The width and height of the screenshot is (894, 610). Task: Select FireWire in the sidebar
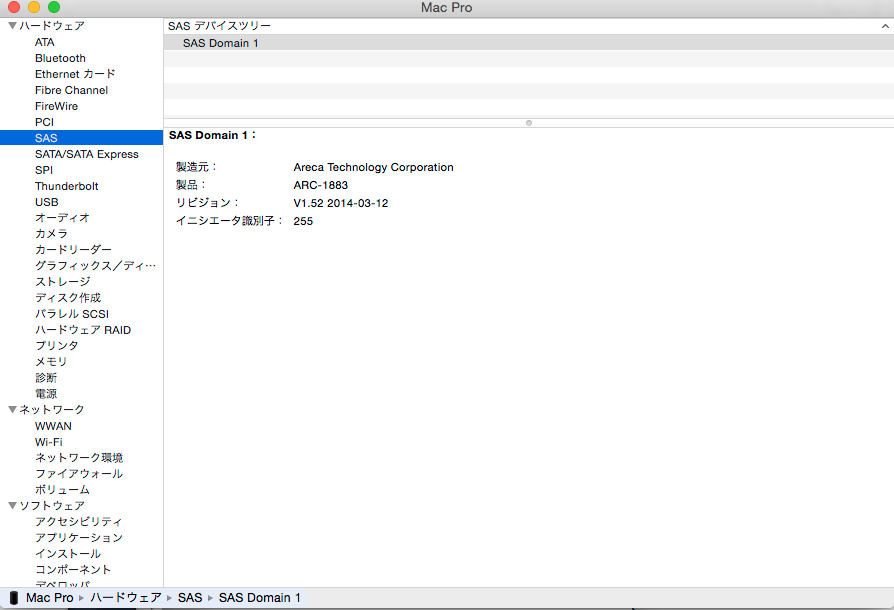pos(56,106)
